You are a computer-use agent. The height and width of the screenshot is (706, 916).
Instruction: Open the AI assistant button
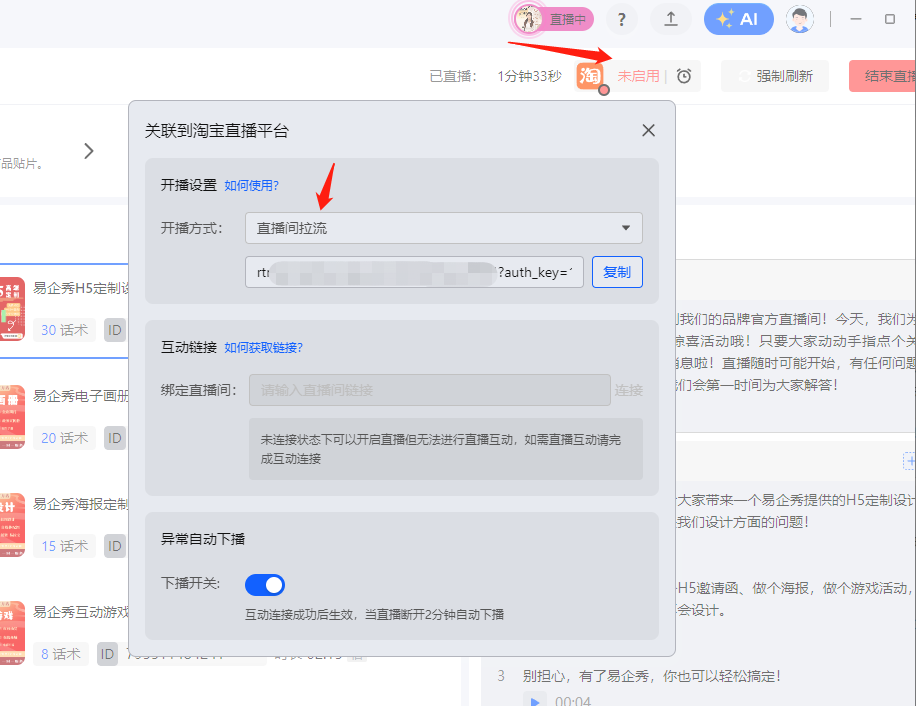click(x=738, y=19)
